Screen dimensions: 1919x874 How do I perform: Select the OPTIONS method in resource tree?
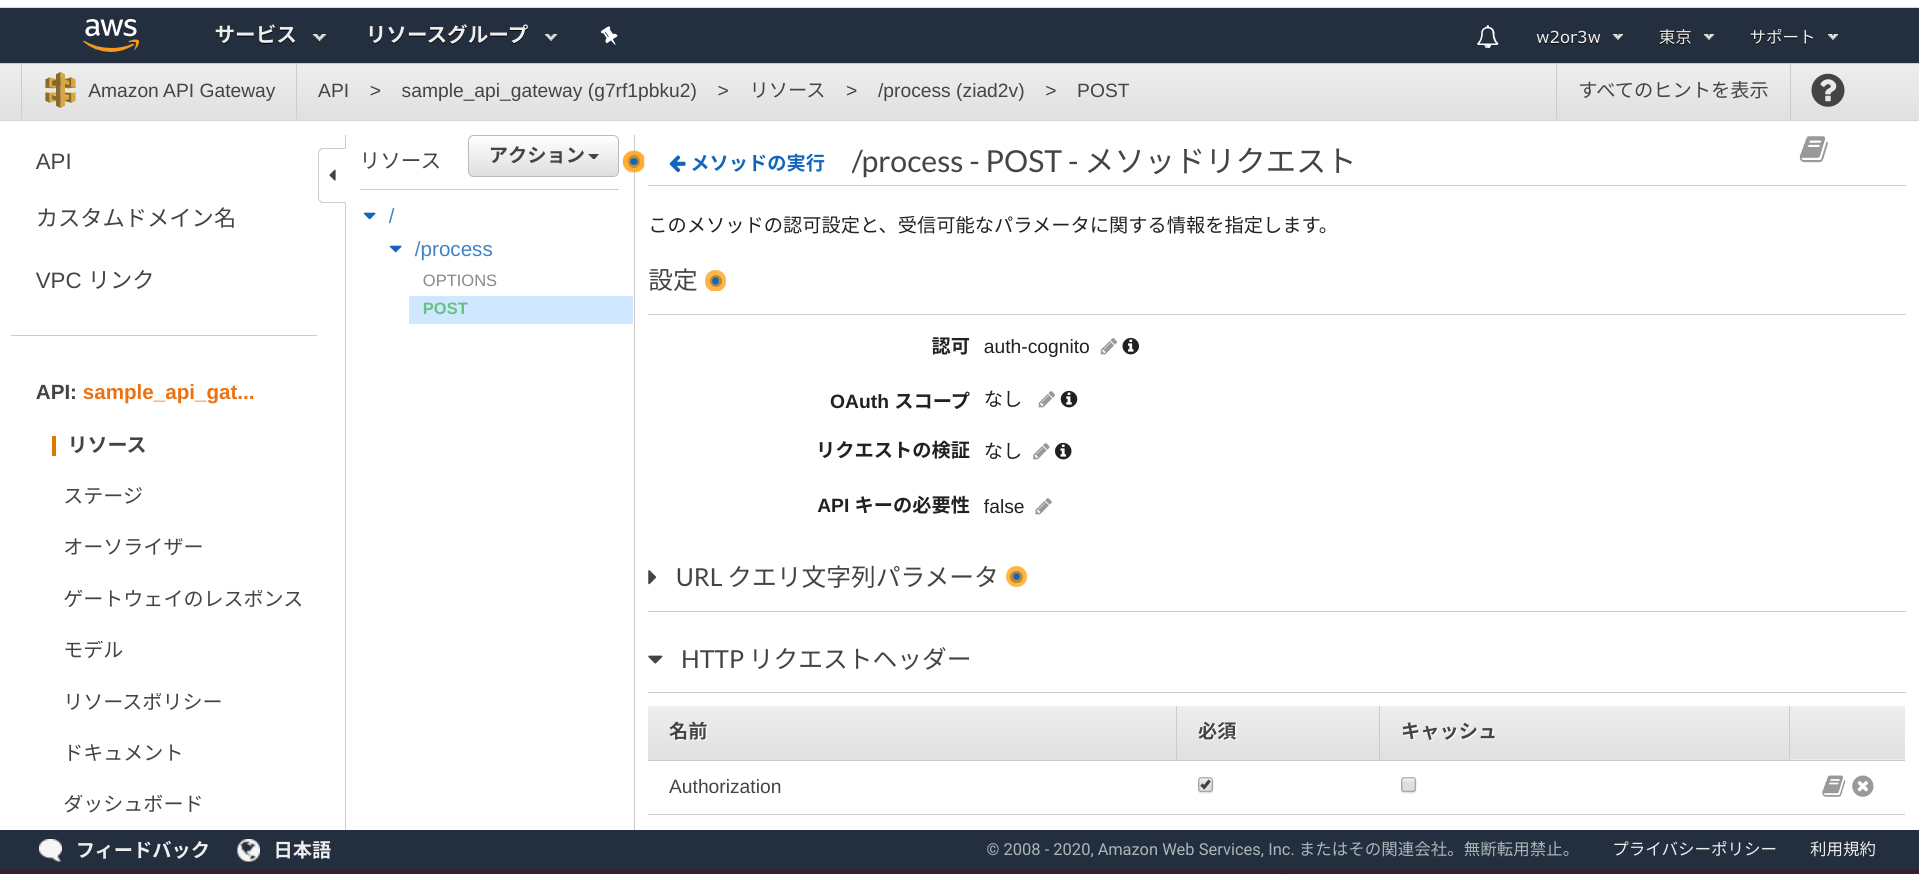(x=459, y=281)
